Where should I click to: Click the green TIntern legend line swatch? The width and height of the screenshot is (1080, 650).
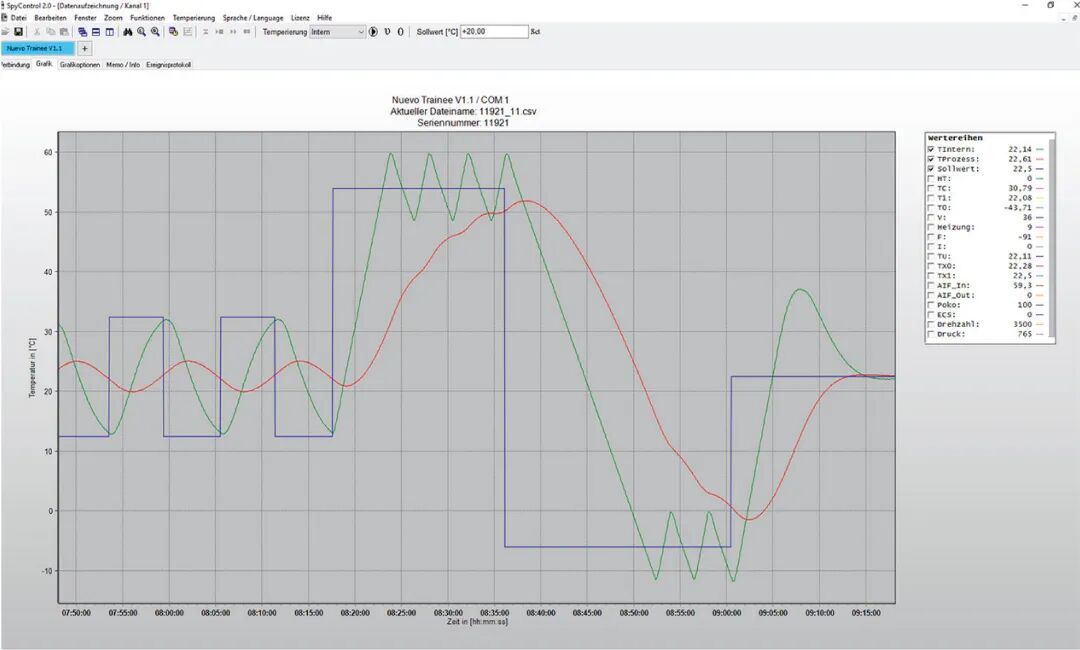pos(1039,149)
